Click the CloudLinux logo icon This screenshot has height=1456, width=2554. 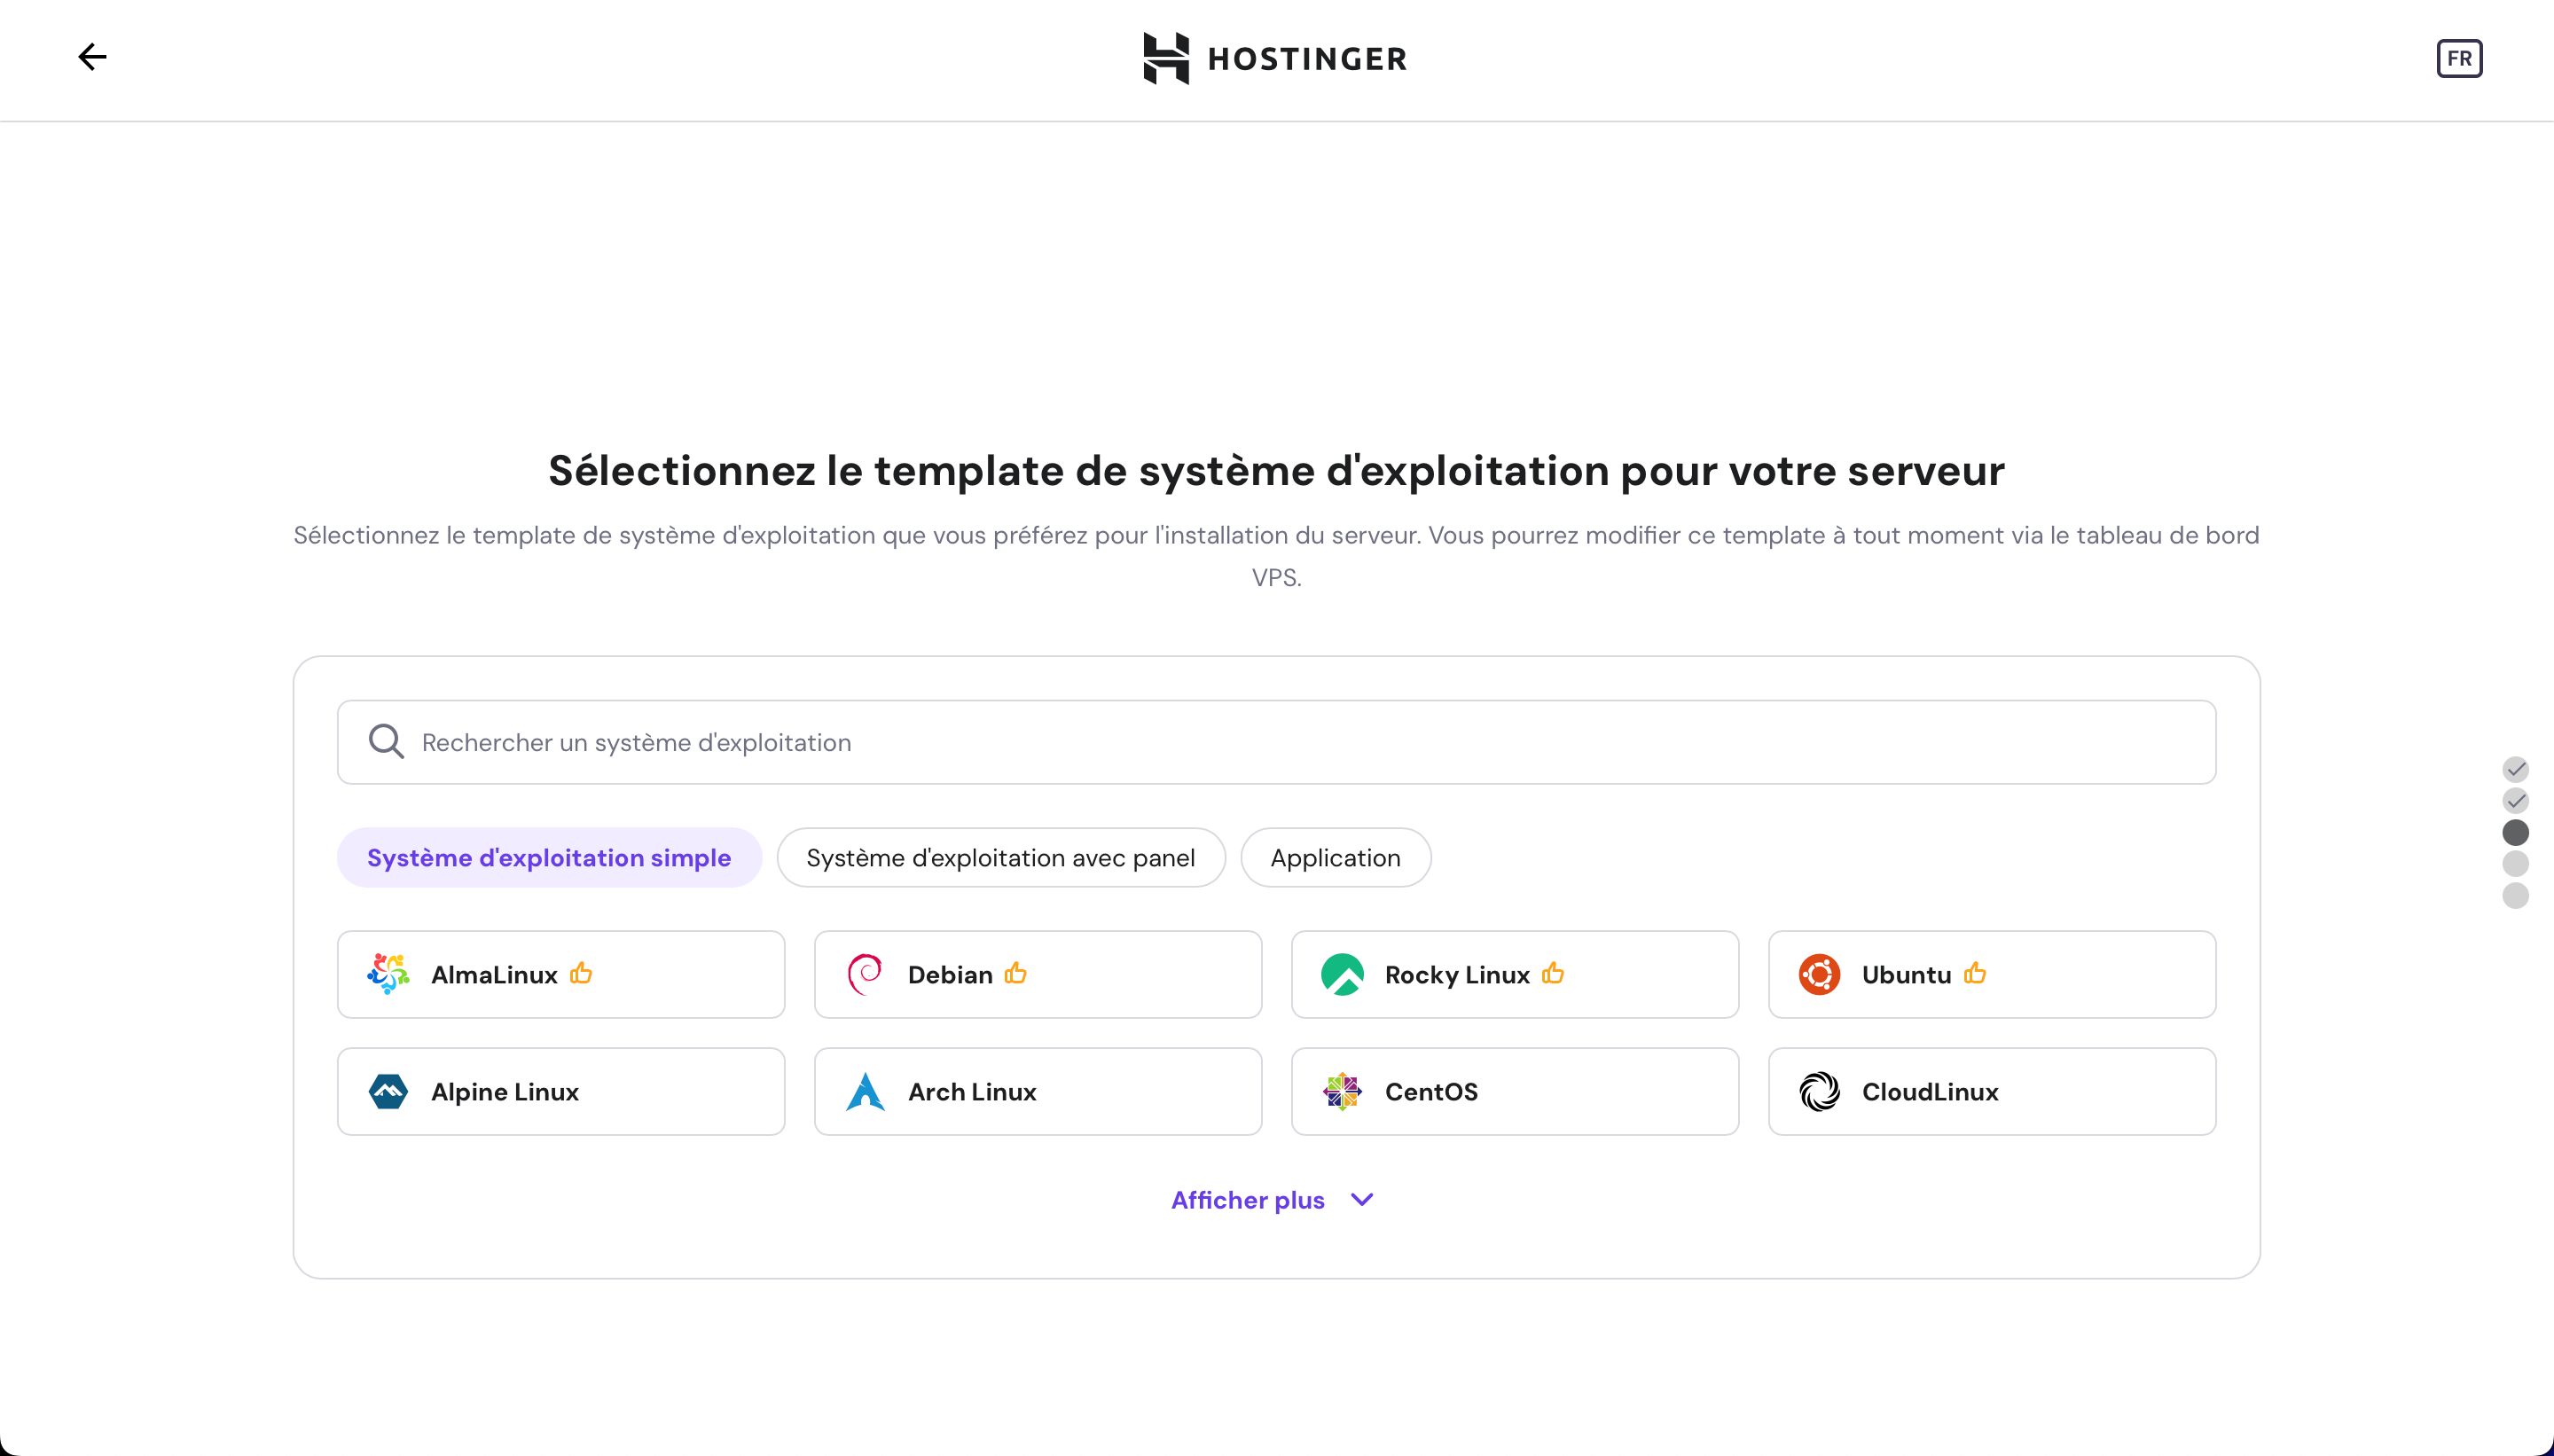point(1819,1091)
